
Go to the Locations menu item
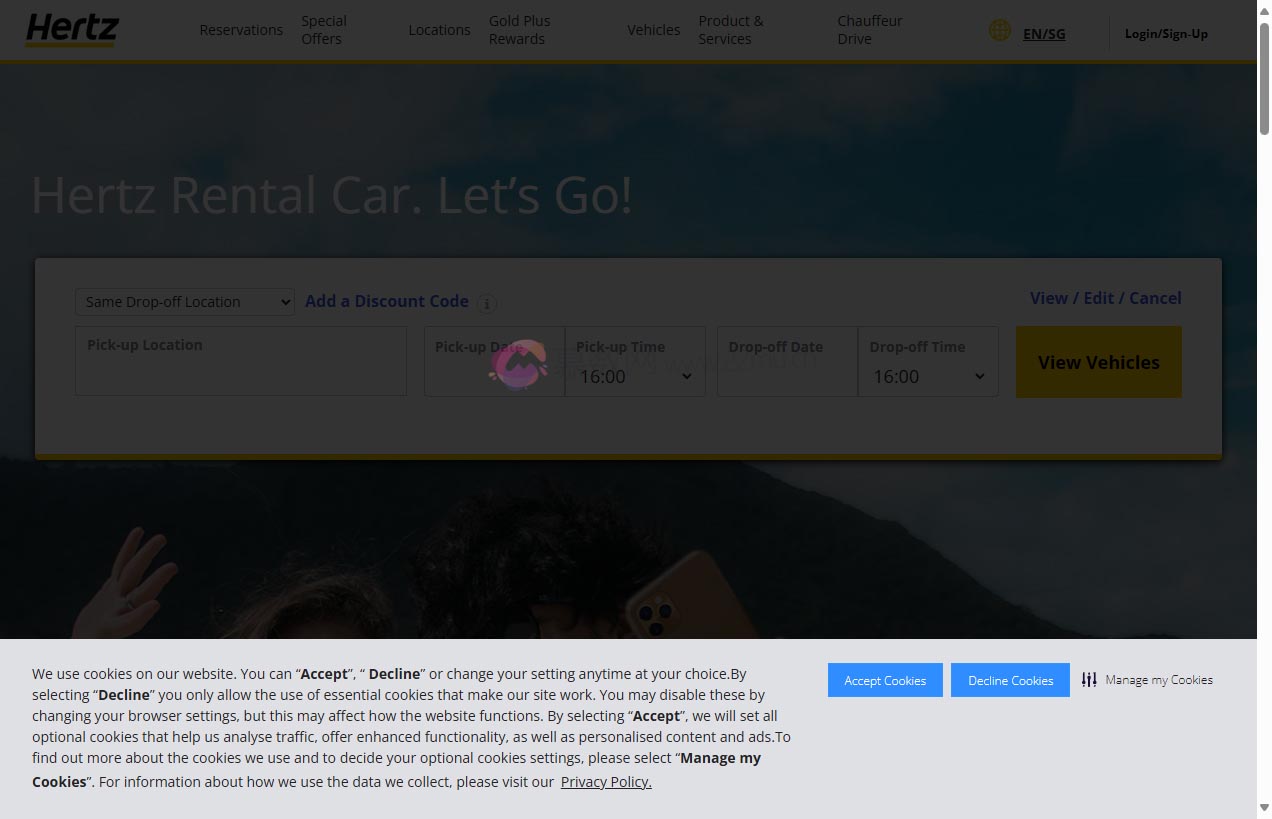(439, 30)
